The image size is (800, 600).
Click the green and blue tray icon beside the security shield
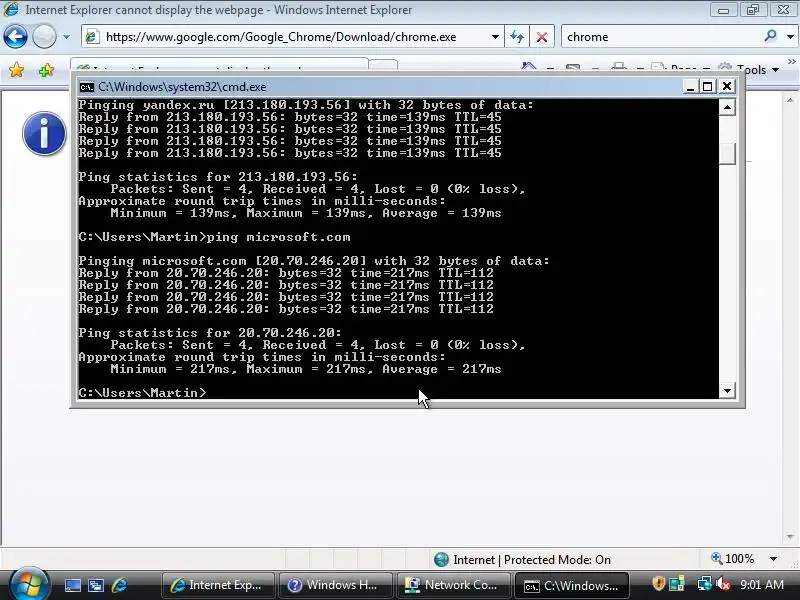click(x=677, y=584)
